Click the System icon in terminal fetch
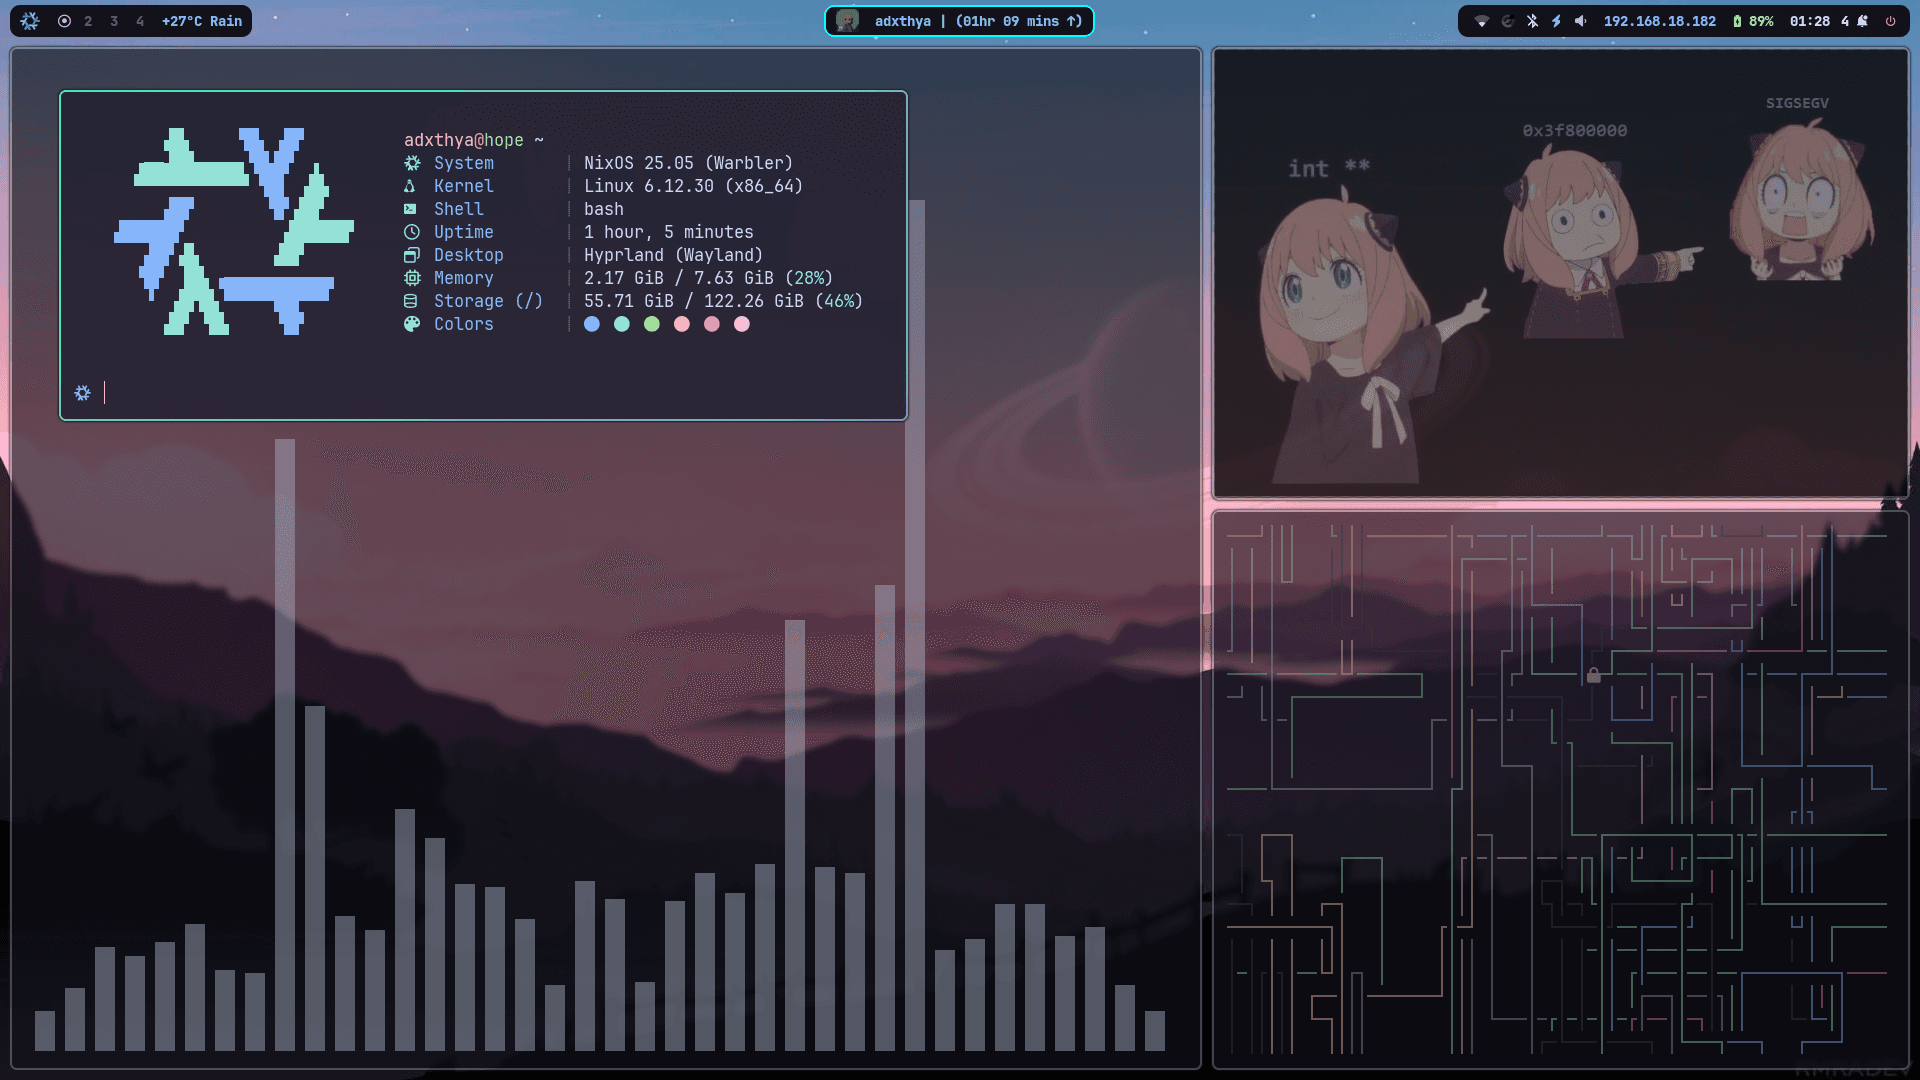The height and width of the screenshot is (1080, 1920). click(x=412, y=163)
